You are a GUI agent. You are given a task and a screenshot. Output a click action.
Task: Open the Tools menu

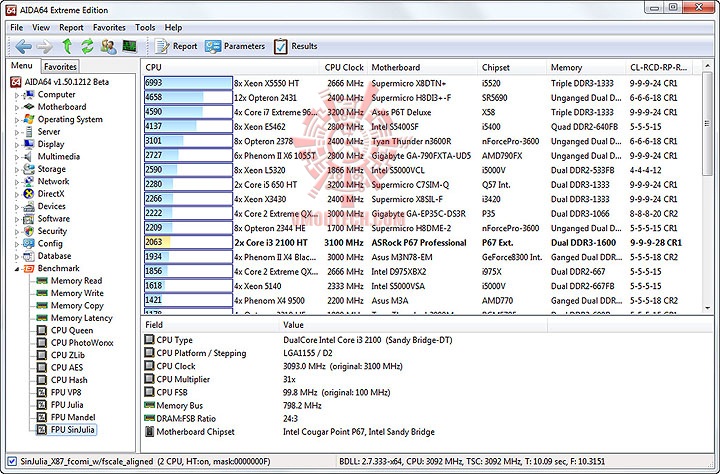click(145, 28)
